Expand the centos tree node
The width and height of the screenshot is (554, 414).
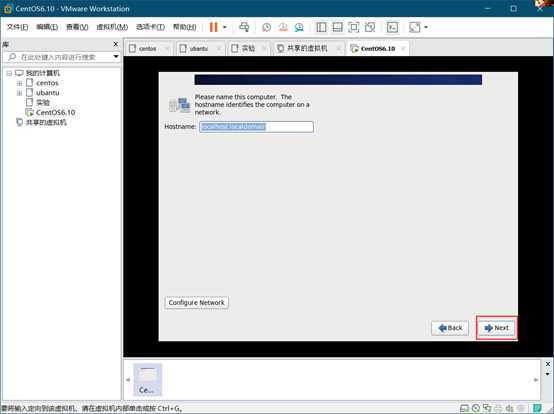tap(19, 83)
